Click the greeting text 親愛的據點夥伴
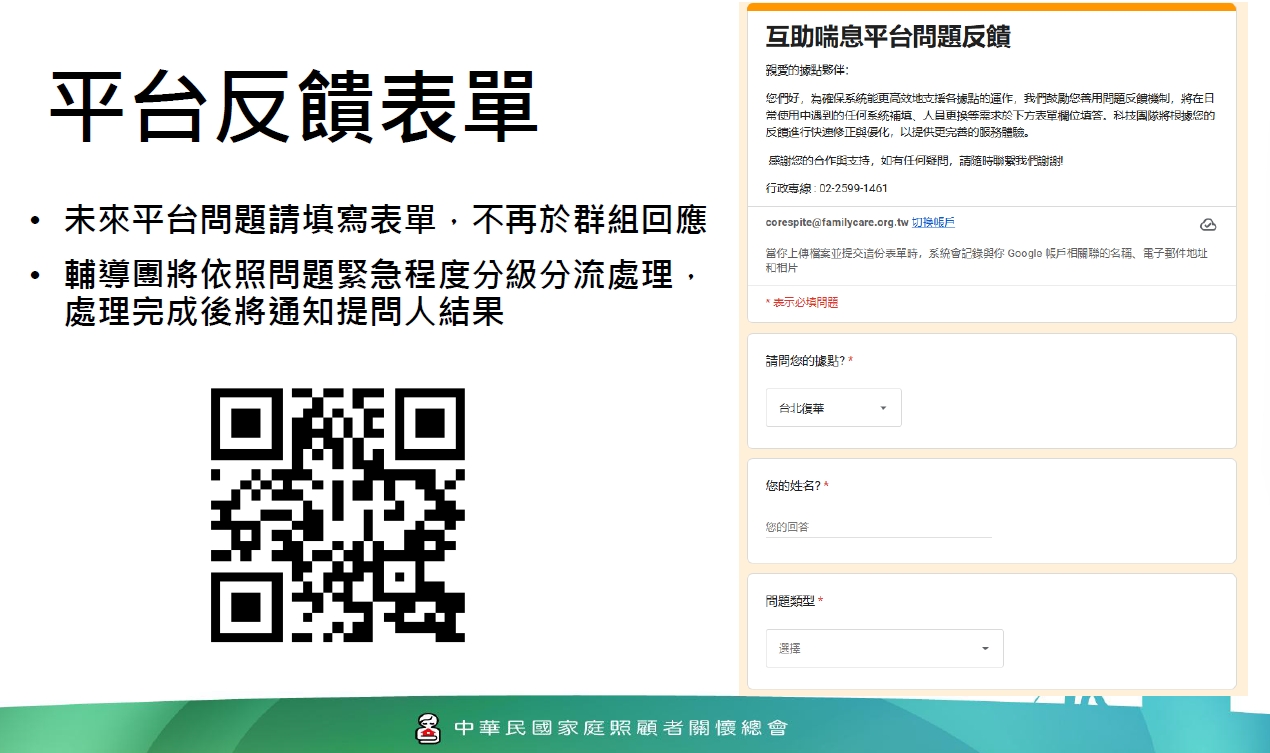Image resolution: width=1270 pixels, height=753 pixels. tap(807, 70)
